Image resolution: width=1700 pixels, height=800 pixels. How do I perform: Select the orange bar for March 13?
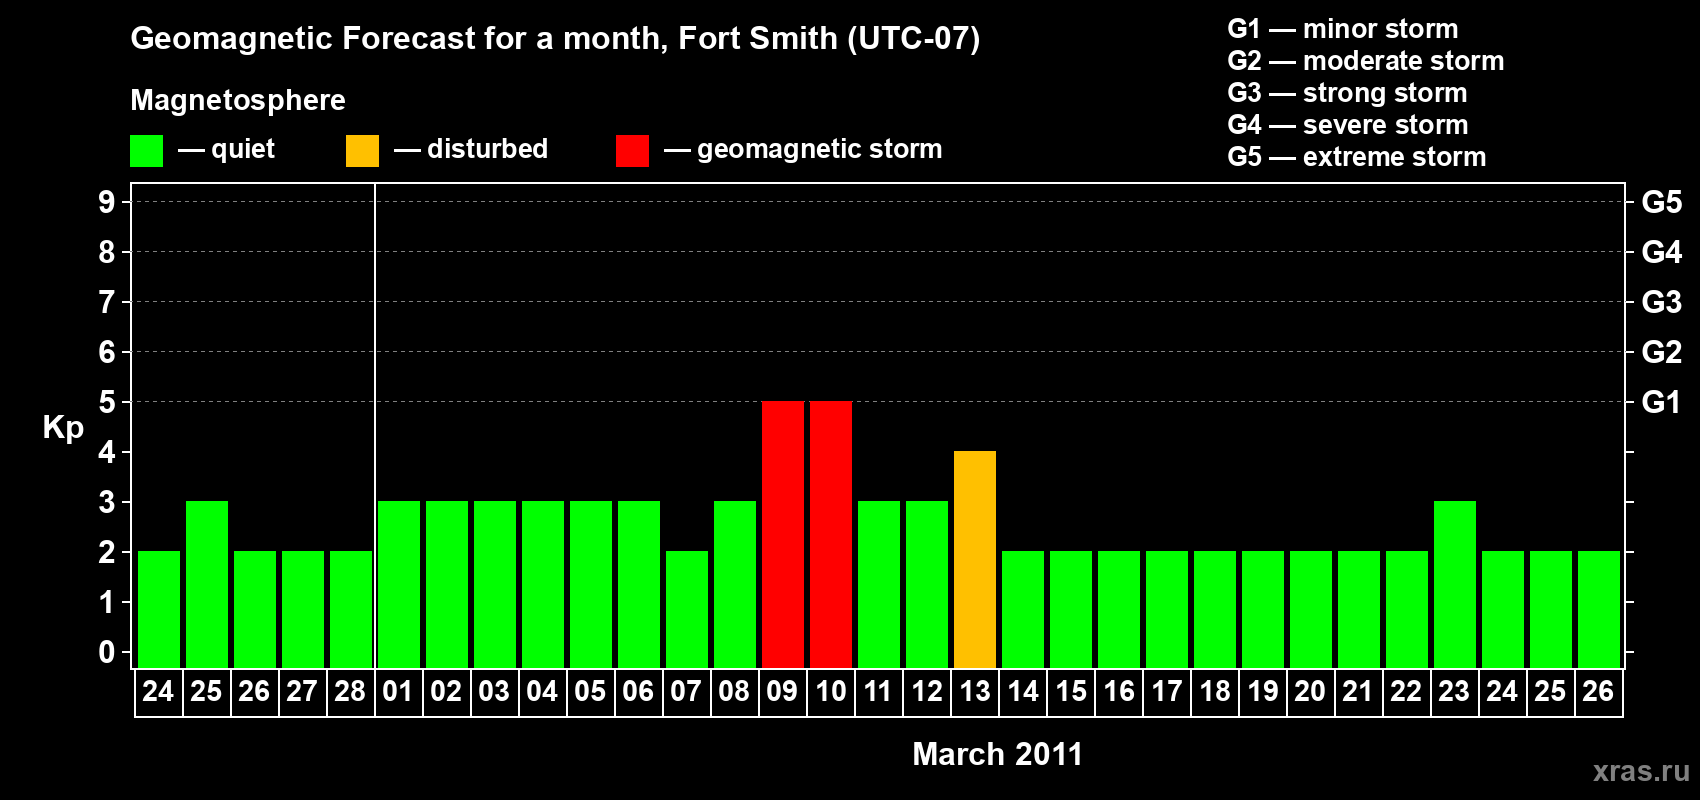coord(975,559)
